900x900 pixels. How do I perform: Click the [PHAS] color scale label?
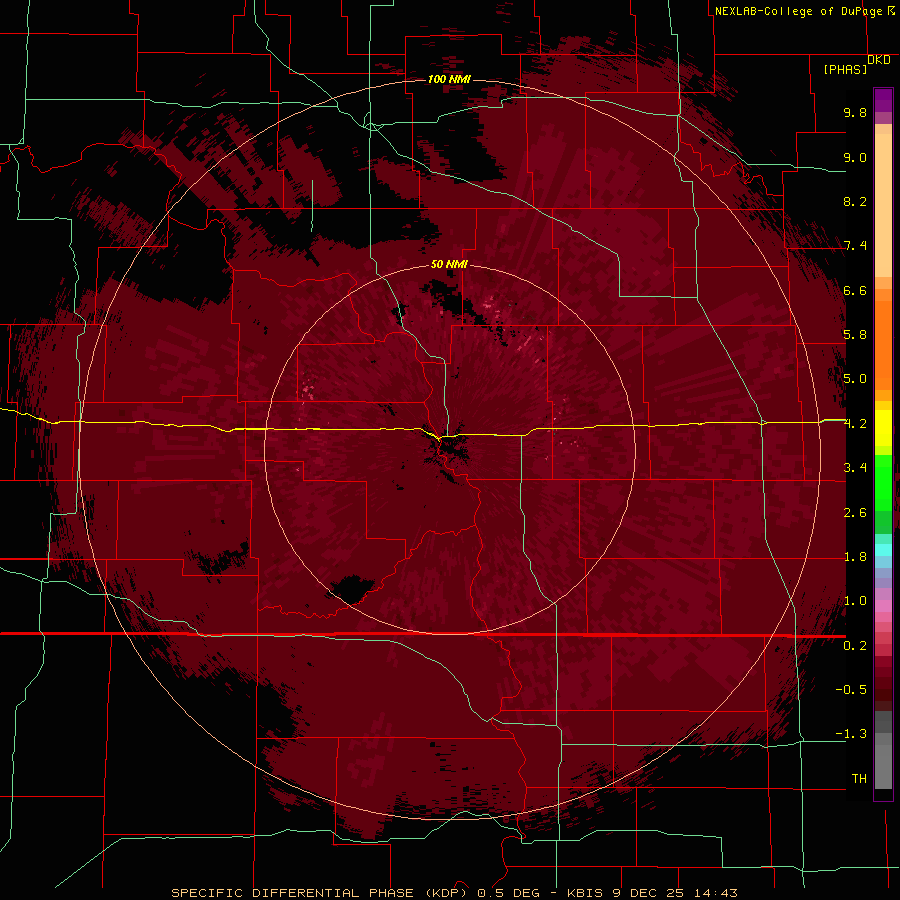click(845, 69)
